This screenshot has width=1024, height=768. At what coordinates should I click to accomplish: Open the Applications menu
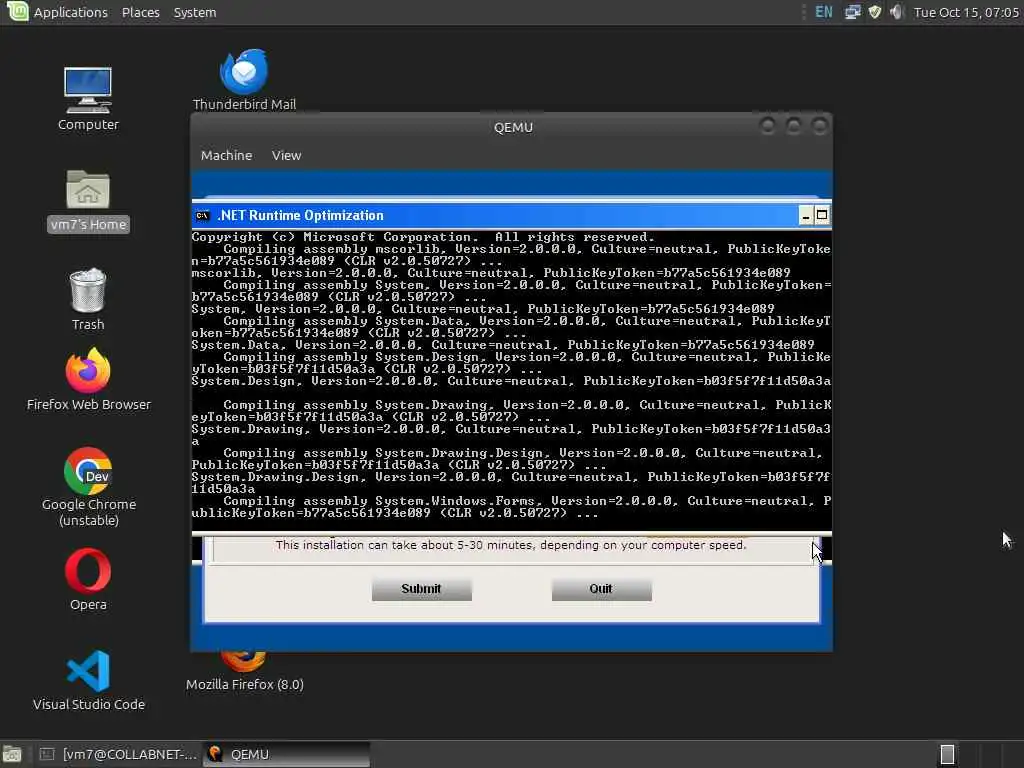click(x=71, y=12)
